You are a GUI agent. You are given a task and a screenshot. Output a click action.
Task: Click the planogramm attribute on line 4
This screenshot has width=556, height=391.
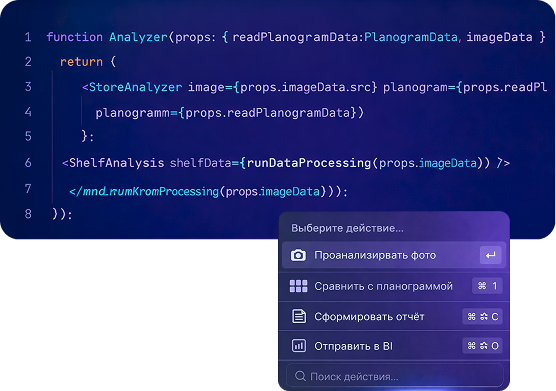tap(133, 113)
